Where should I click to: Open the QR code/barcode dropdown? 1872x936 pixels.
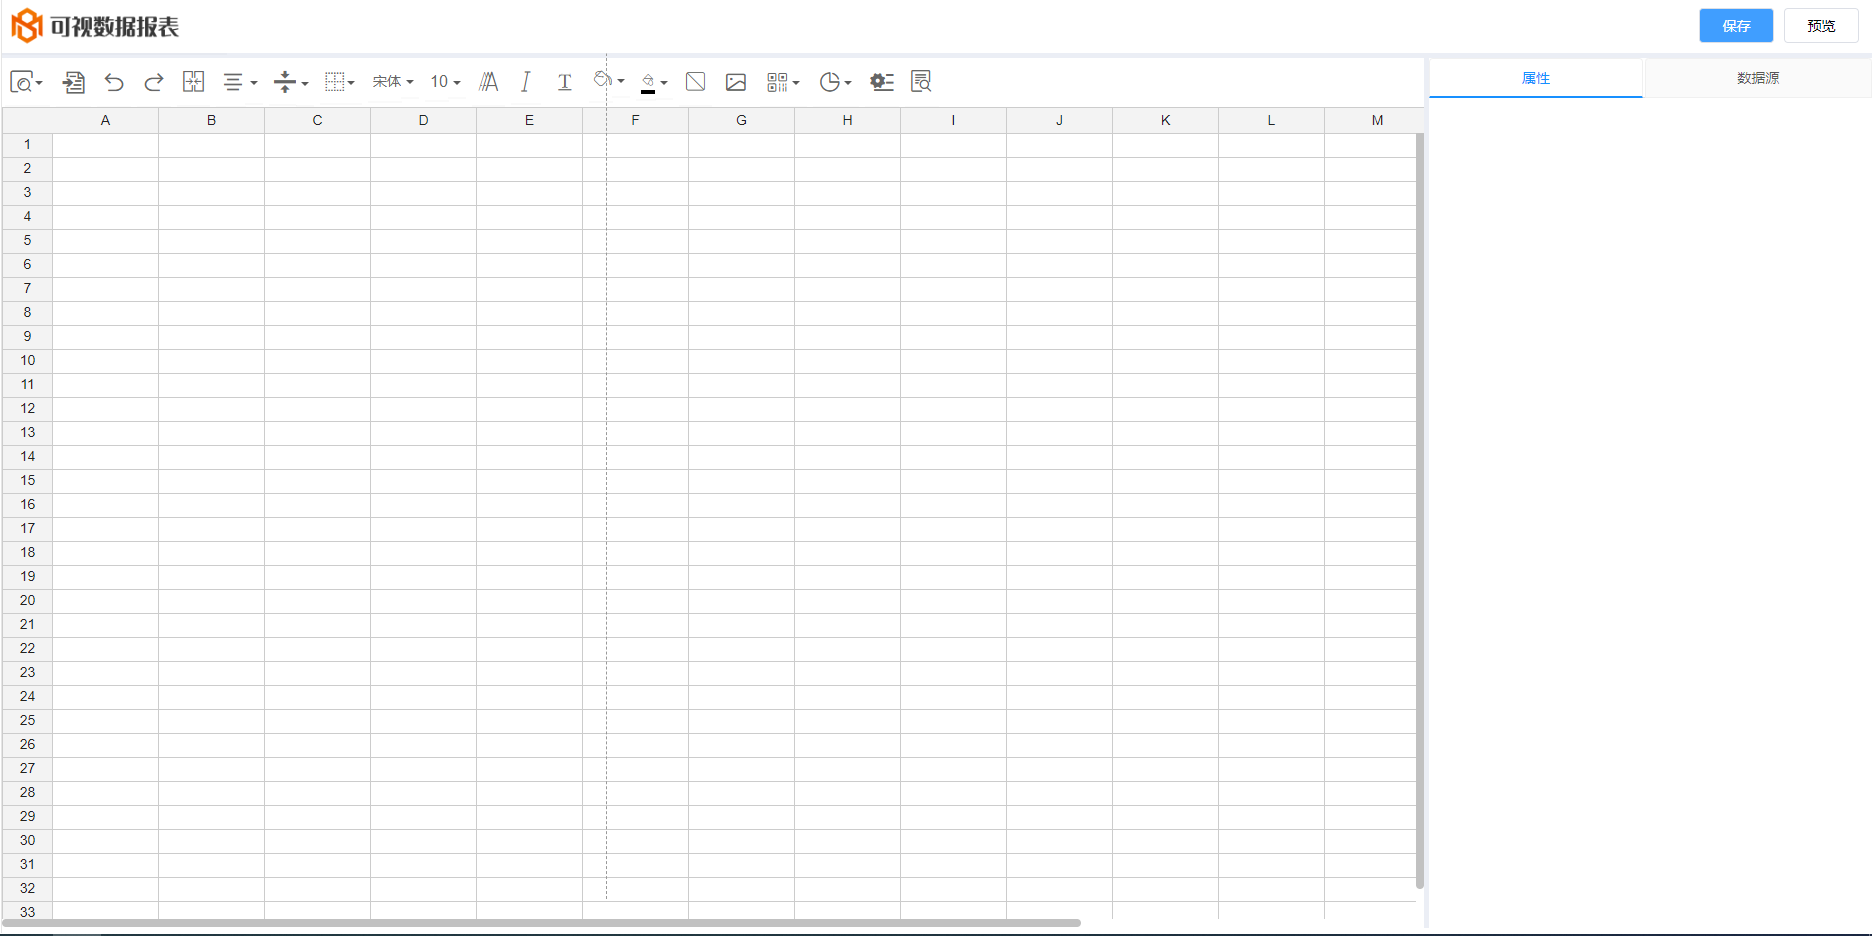pyautogui.click(x=783, y=82)
